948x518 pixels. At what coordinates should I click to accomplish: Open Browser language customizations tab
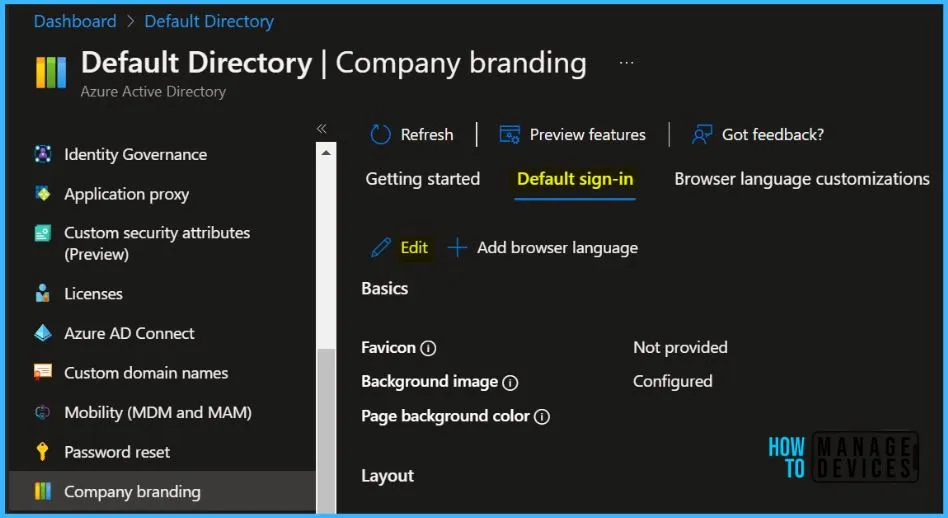point(802,179)
